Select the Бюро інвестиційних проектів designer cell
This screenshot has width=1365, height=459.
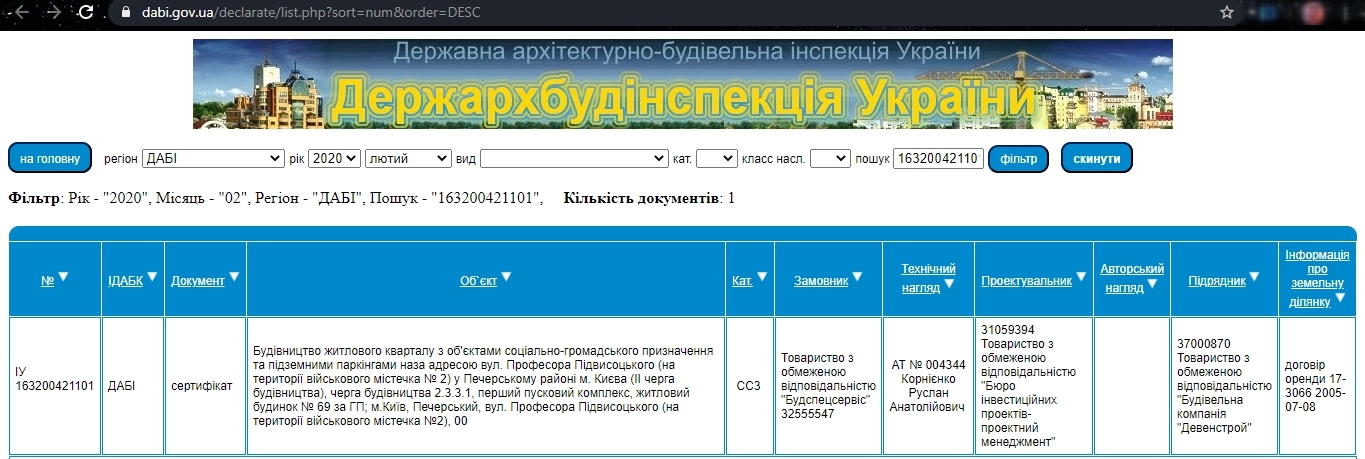pyautogui.click(x=1033, y=385)
